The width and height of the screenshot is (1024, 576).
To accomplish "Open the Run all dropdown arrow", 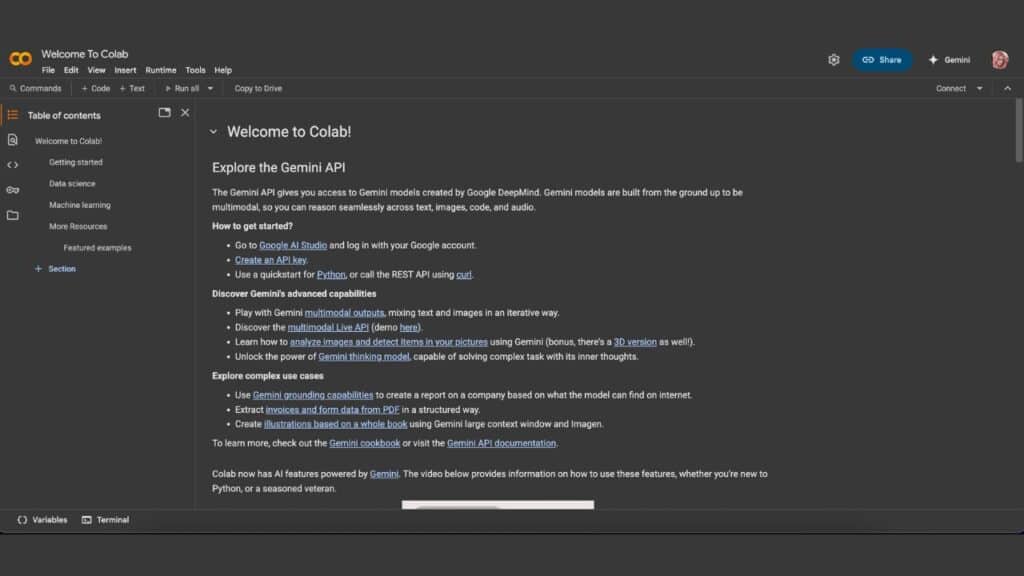I will (210, 88).
